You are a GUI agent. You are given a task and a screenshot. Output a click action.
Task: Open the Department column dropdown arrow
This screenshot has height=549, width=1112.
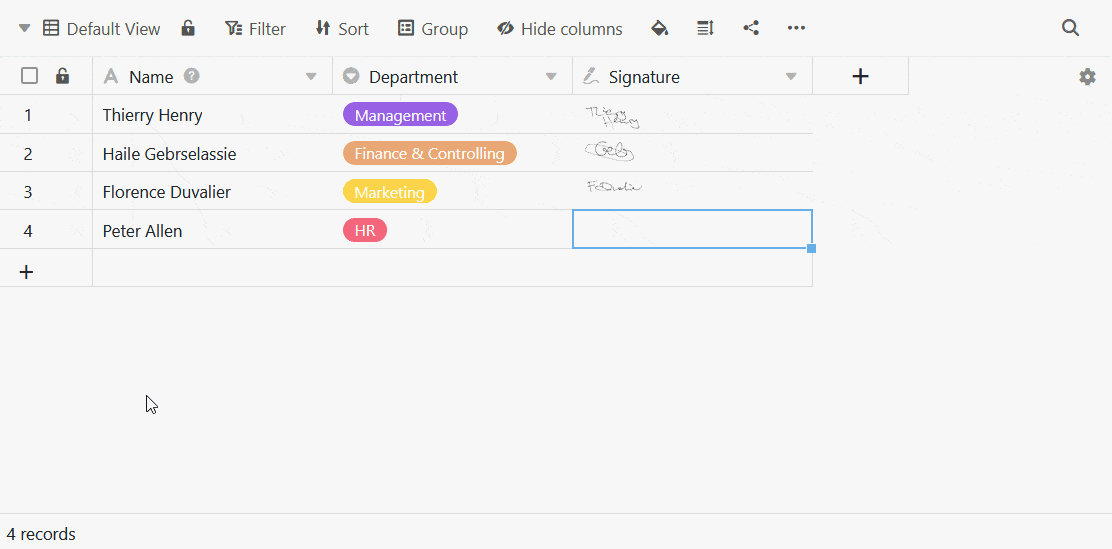[x=551, y=77]
